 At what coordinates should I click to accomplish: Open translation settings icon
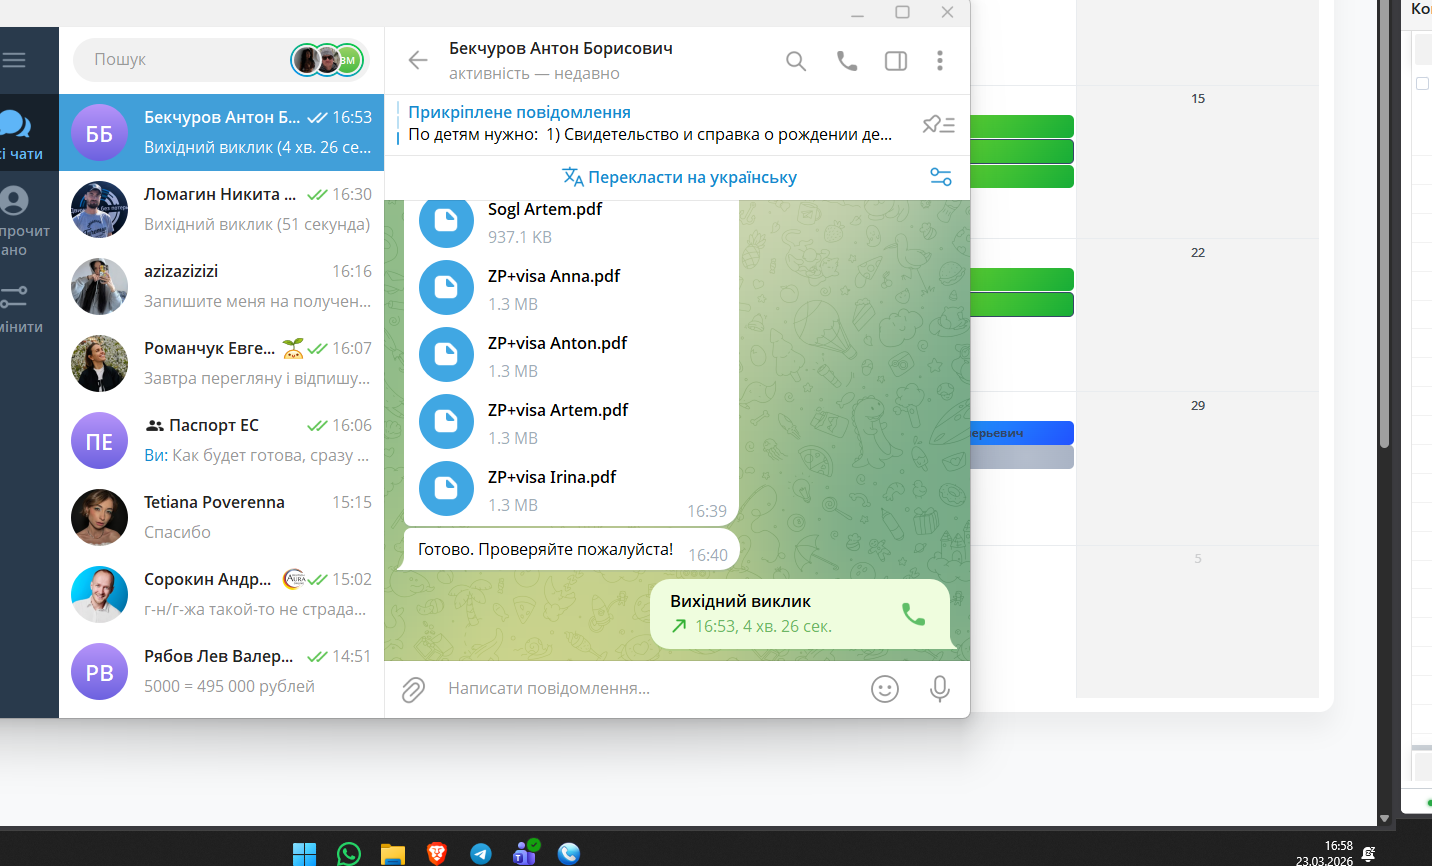tap(941, 177)
